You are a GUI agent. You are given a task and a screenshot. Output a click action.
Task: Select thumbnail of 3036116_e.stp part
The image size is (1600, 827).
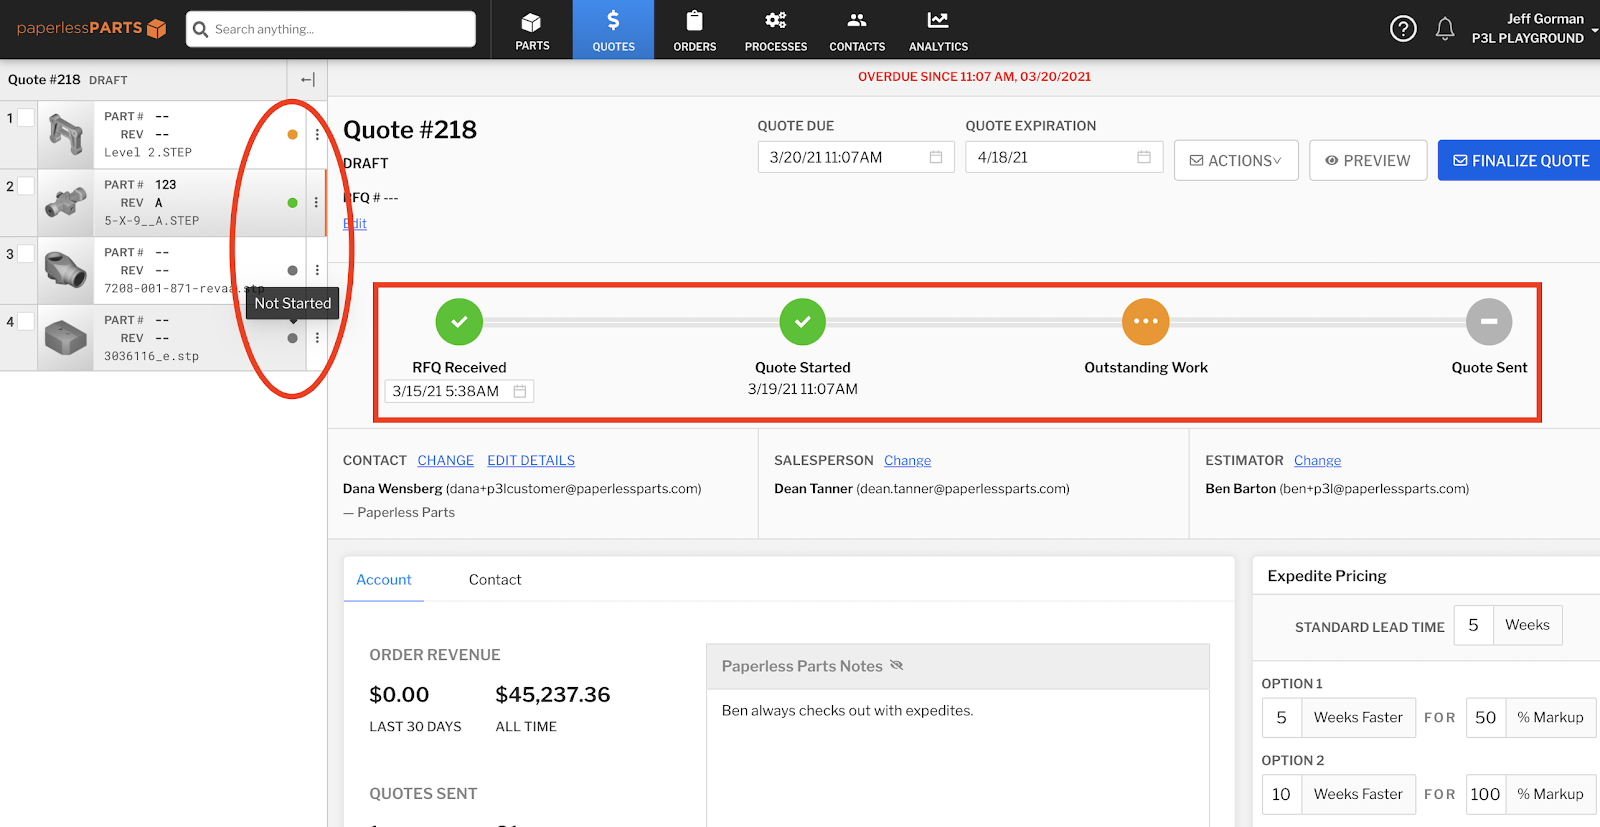coord(65,338)
